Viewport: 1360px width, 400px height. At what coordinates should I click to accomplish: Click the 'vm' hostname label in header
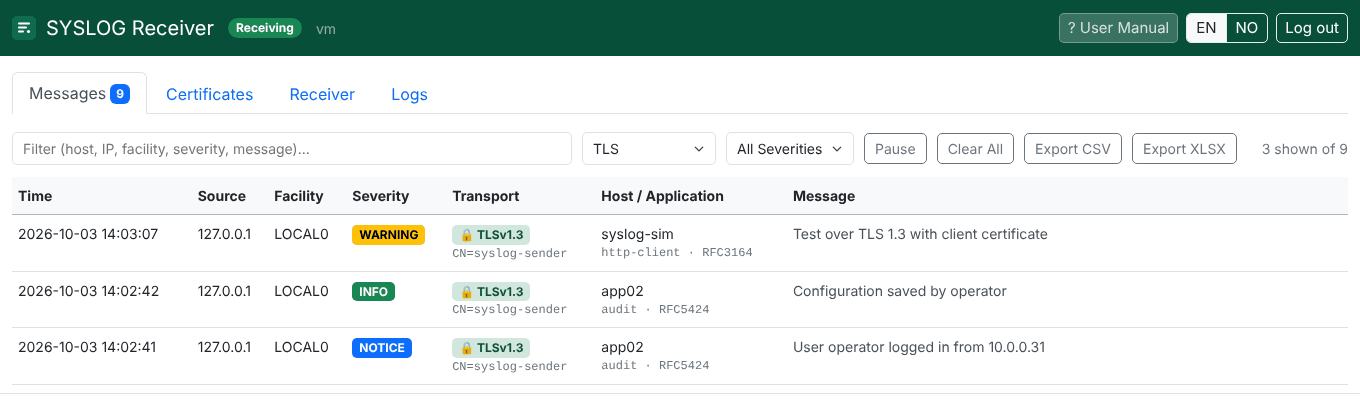325,29
